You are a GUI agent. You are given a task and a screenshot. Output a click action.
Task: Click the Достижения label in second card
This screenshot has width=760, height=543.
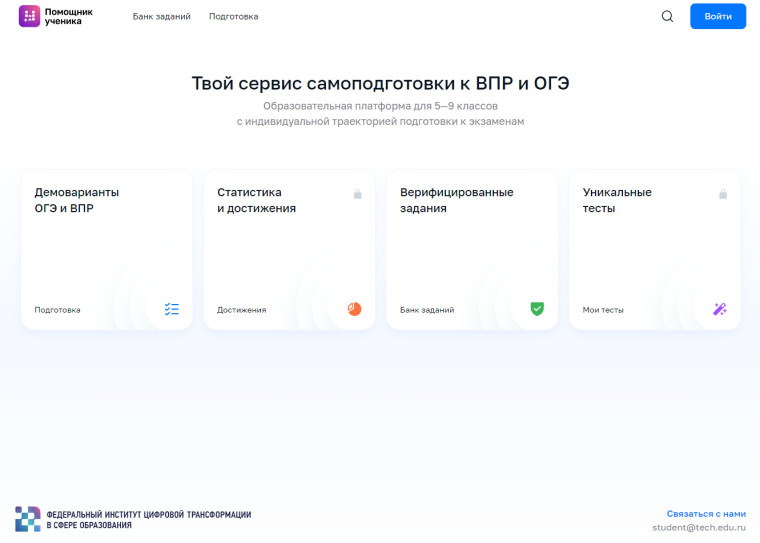[x=241, y=310]
